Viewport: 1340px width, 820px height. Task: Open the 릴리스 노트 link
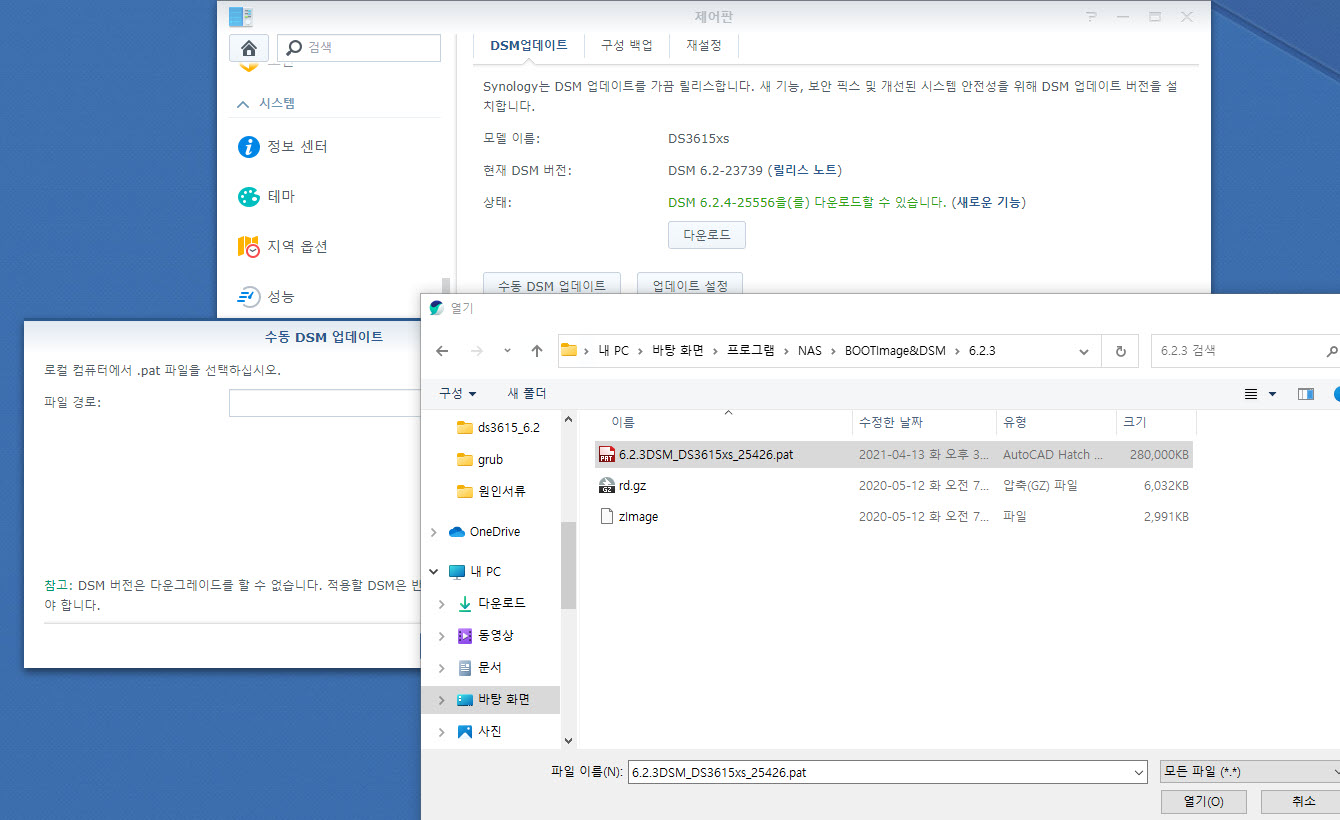click(805, 171)
